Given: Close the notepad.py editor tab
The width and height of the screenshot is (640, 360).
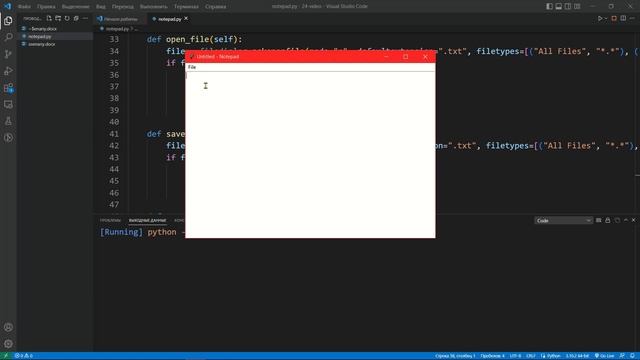Looking at the screenshot, I should click(186, 19).
